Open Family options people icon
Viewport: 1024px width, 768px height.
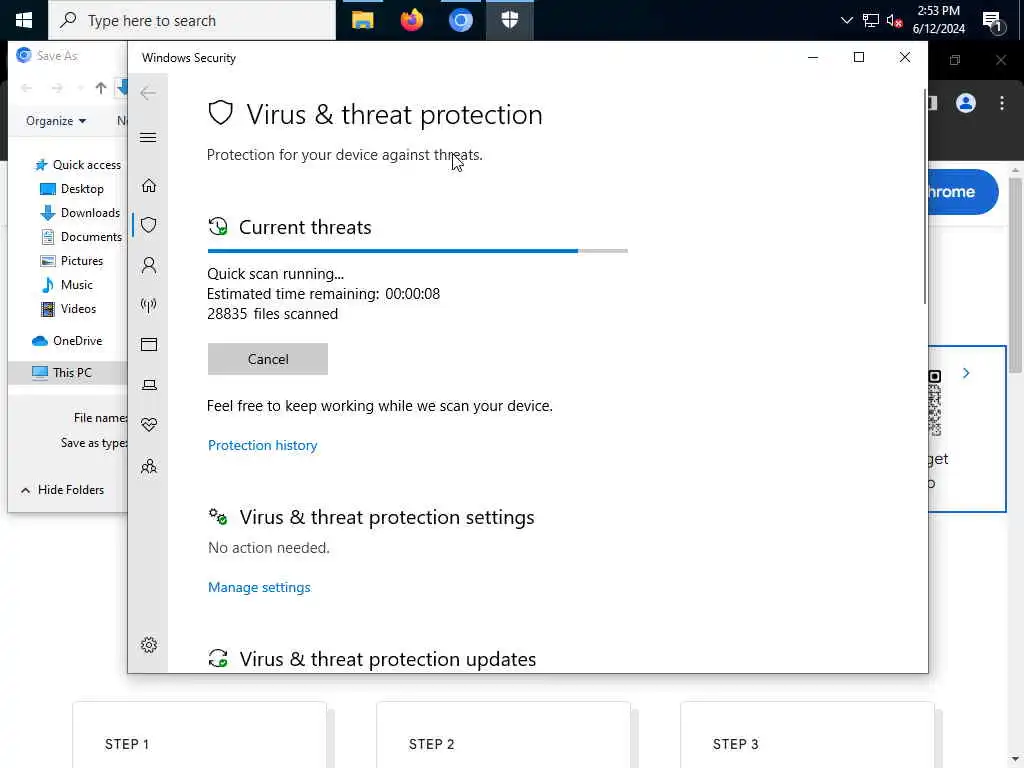[x=149, y=466]
